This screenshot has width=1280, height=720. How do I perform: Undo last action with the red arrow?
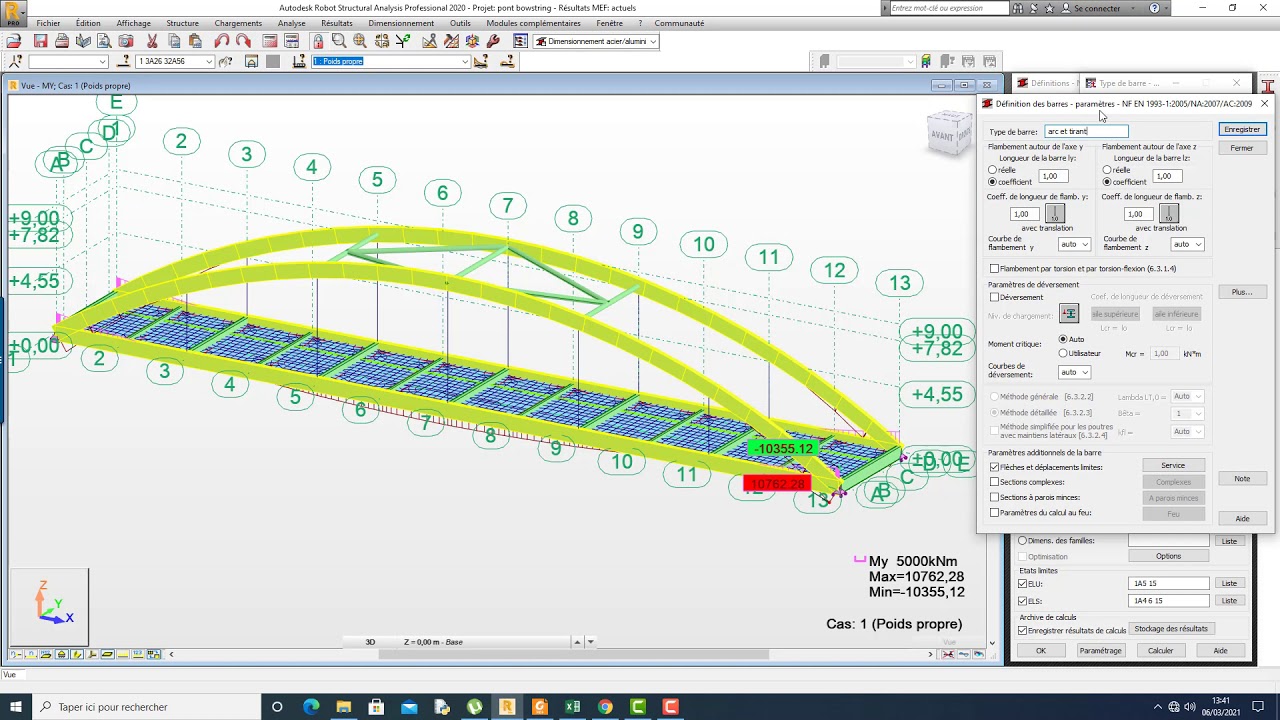pyautogui.click(x=221, y=42)
